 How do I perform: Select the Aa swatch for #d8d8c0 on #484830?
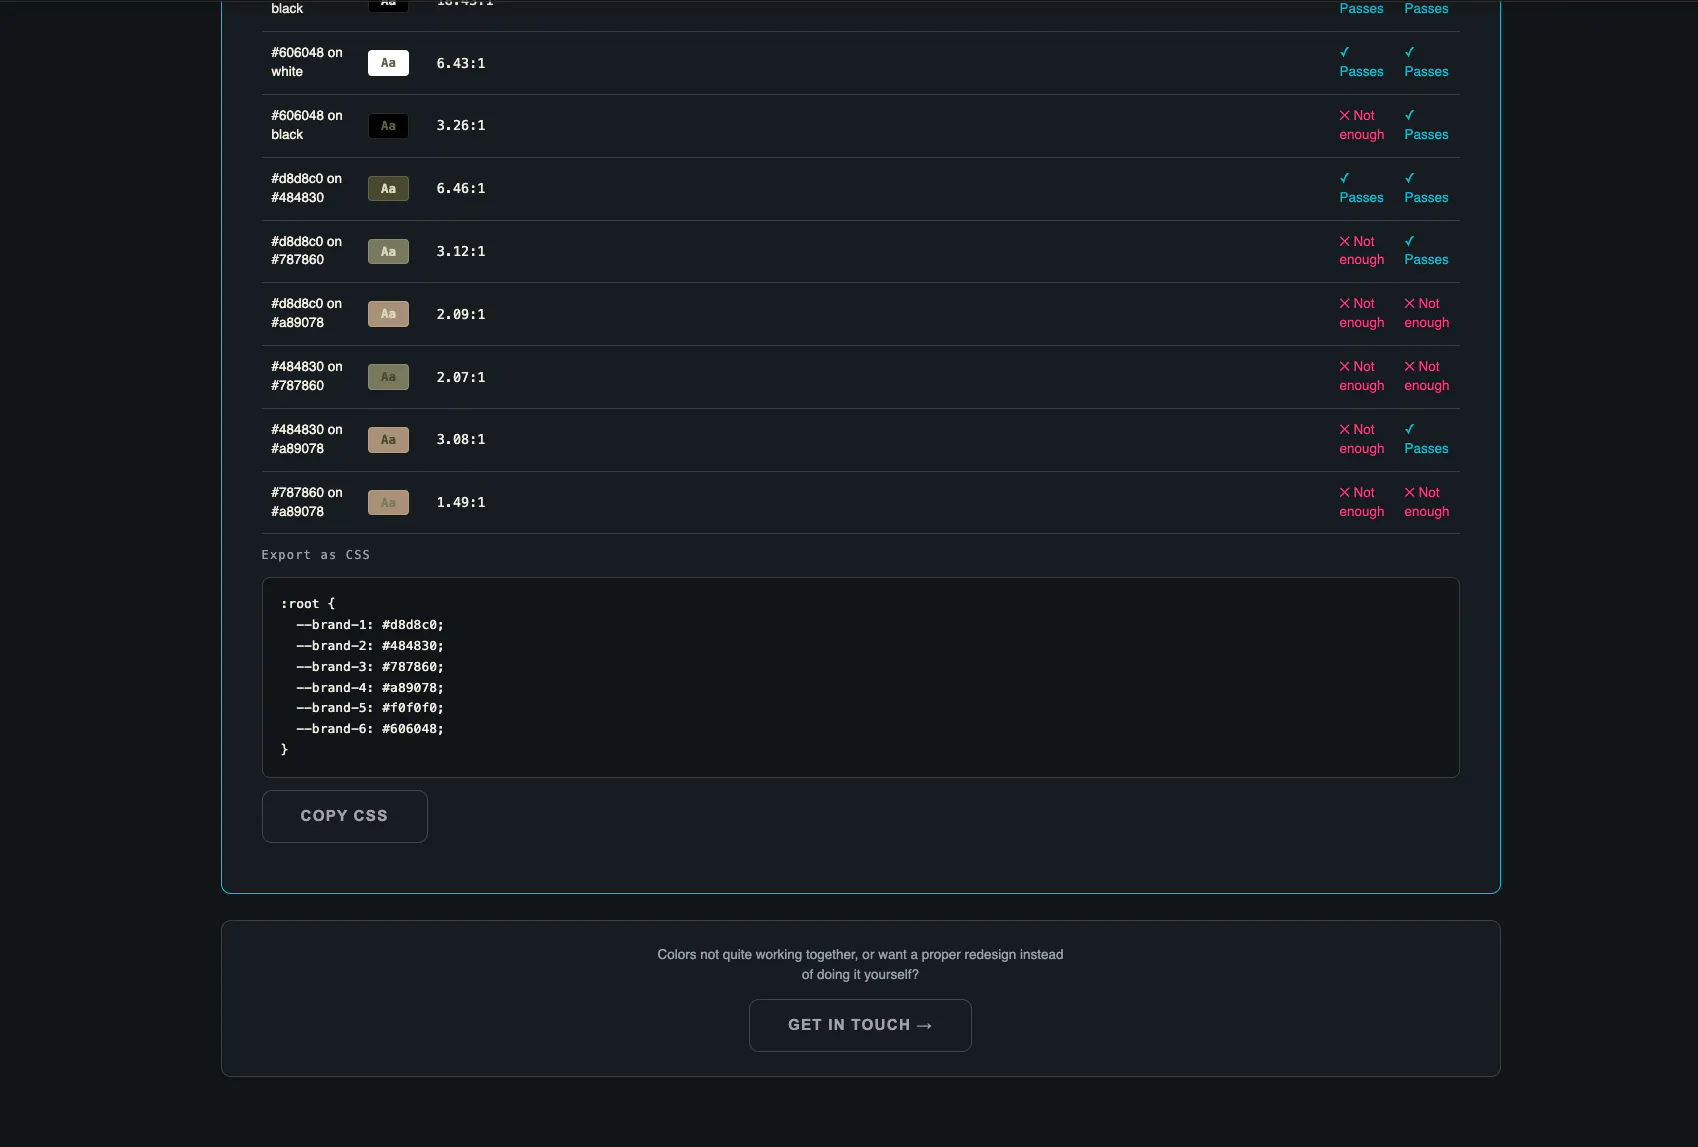pyautogui.click(x=388, y=189)
